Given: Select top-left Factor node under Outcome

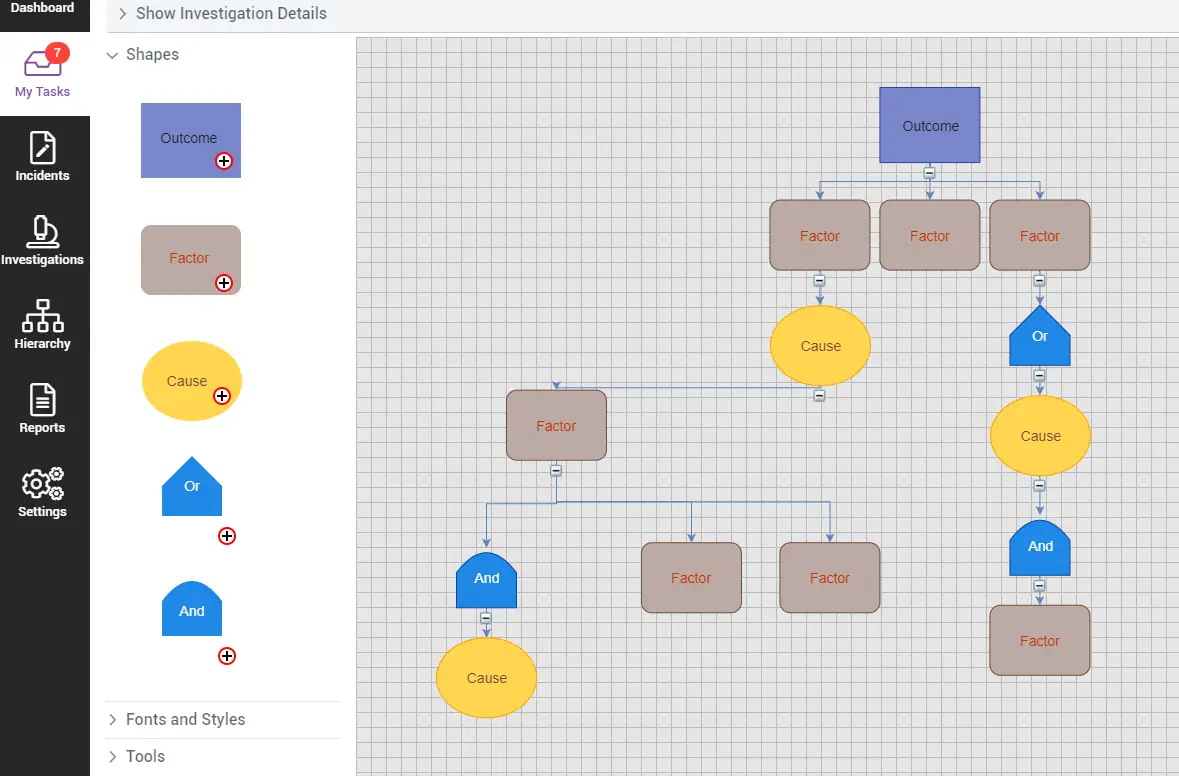Looking at the screenshot, I should (x=820, y=235).
